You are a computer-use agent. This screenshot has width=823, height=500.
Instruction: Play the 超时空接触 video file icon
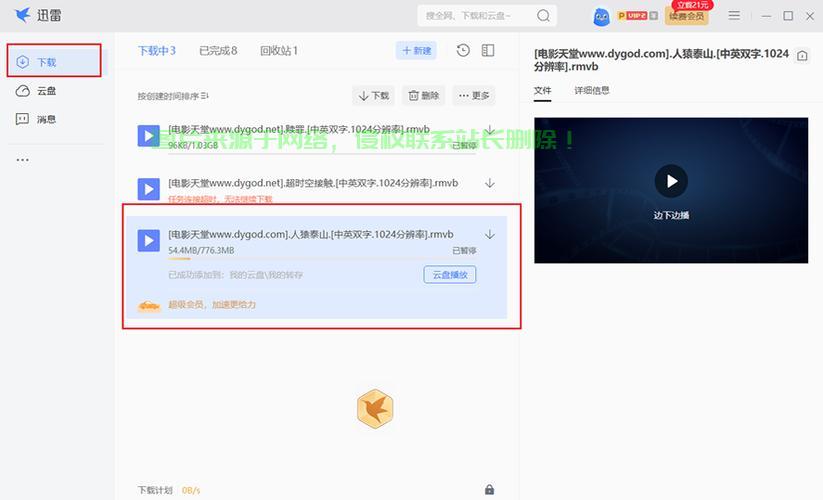point(149,189)
